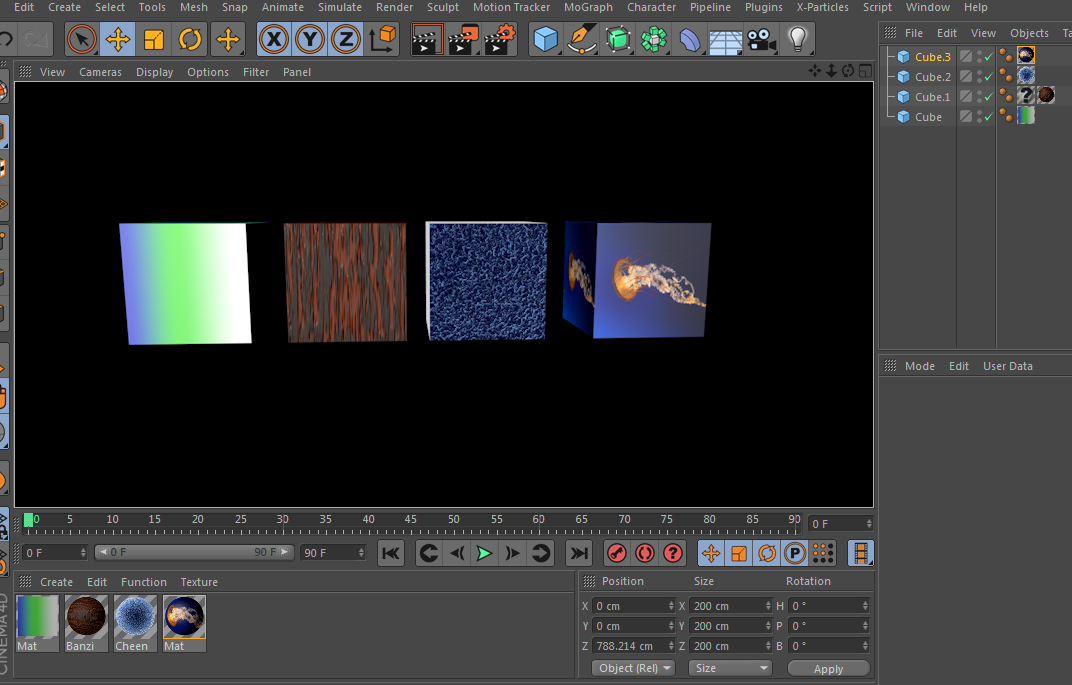Screen dimensions: 1072x685
Task: Open the Size mode dropdown
Action: click(x=730, y=668)
